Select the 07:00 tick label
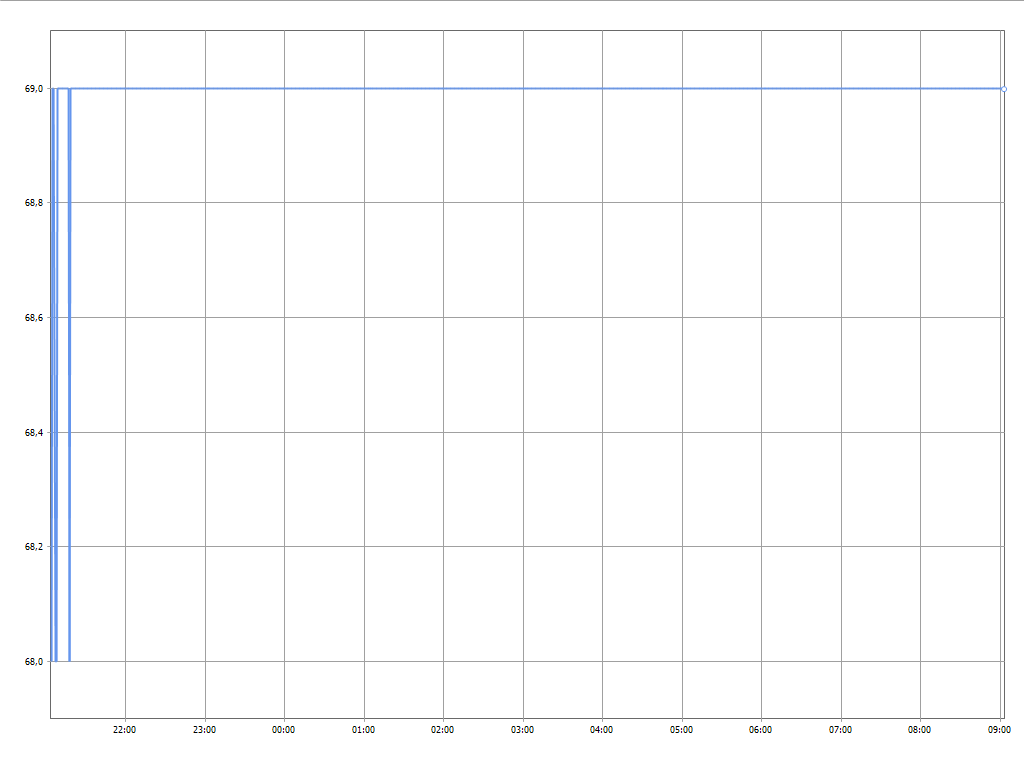This screenshot has height=768, width=1024. (x=841, y=730)
